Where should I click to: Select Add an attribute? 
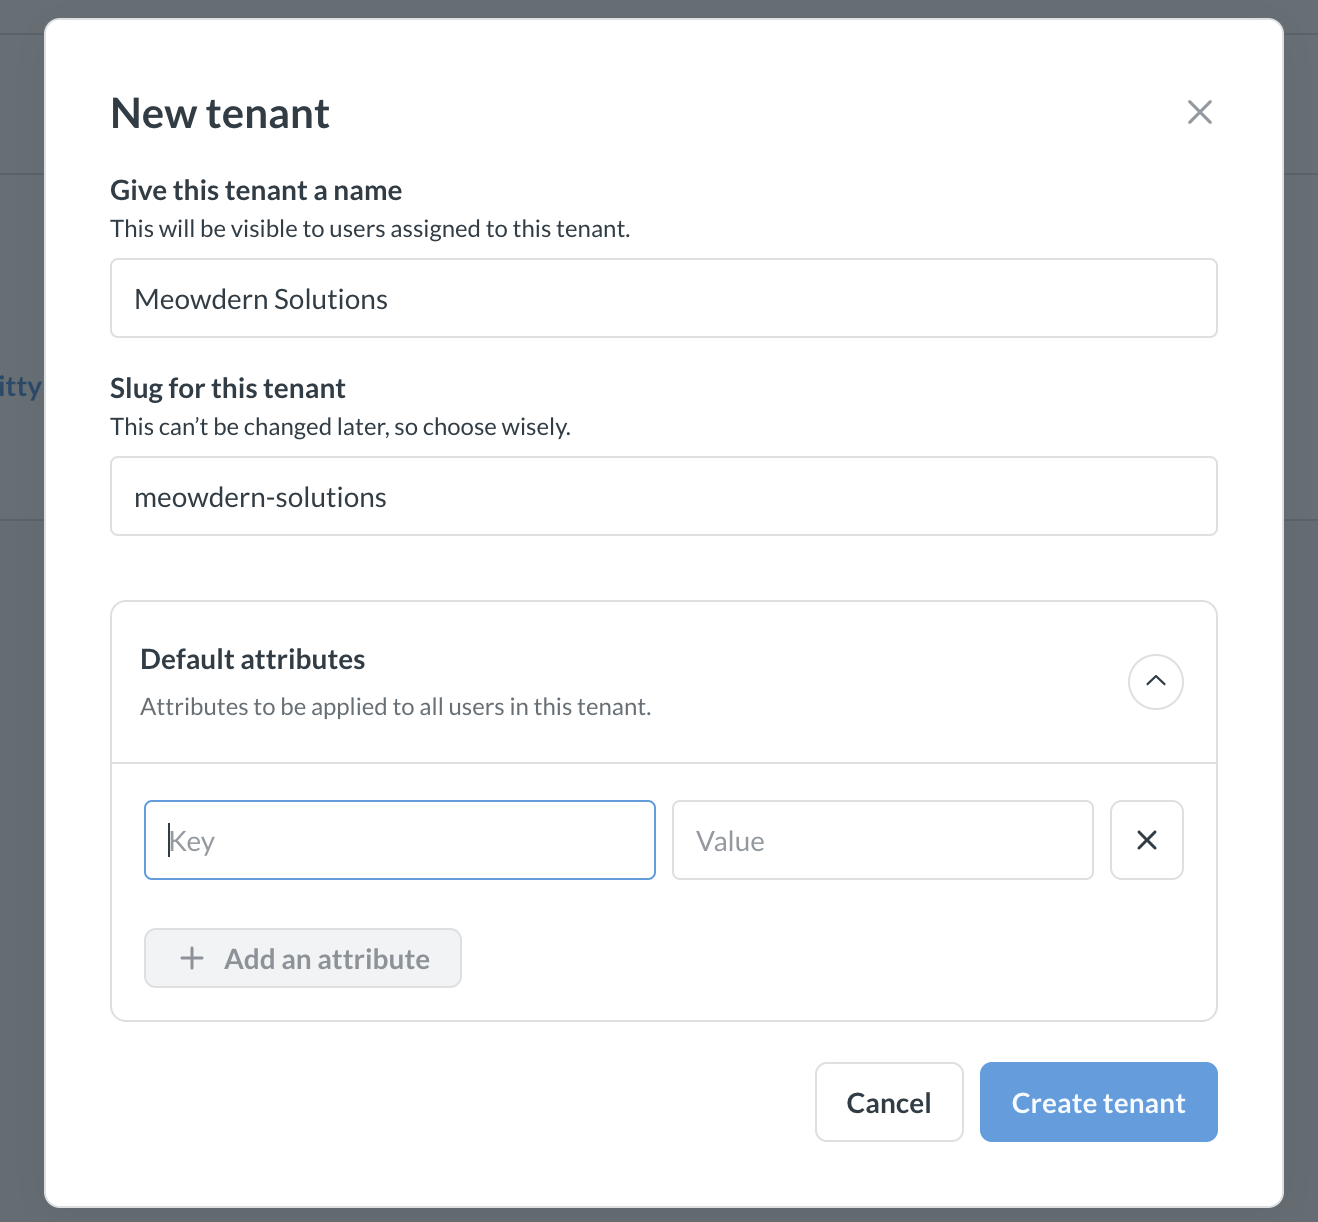[302, 958]
